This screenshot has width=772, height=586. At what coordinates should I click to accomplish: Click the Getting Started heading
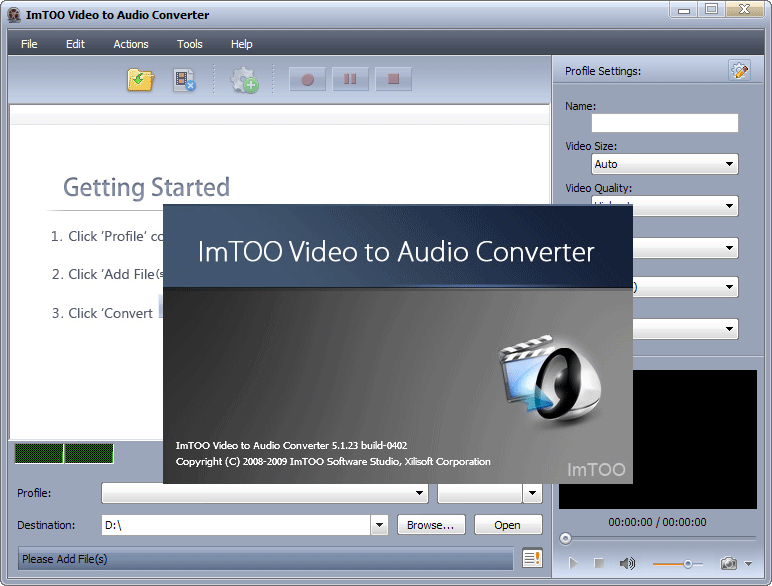tap(147, 188)
